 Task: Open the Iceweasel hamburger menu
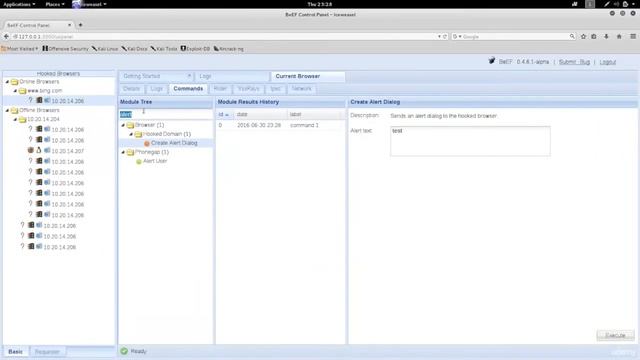(633, 36)
